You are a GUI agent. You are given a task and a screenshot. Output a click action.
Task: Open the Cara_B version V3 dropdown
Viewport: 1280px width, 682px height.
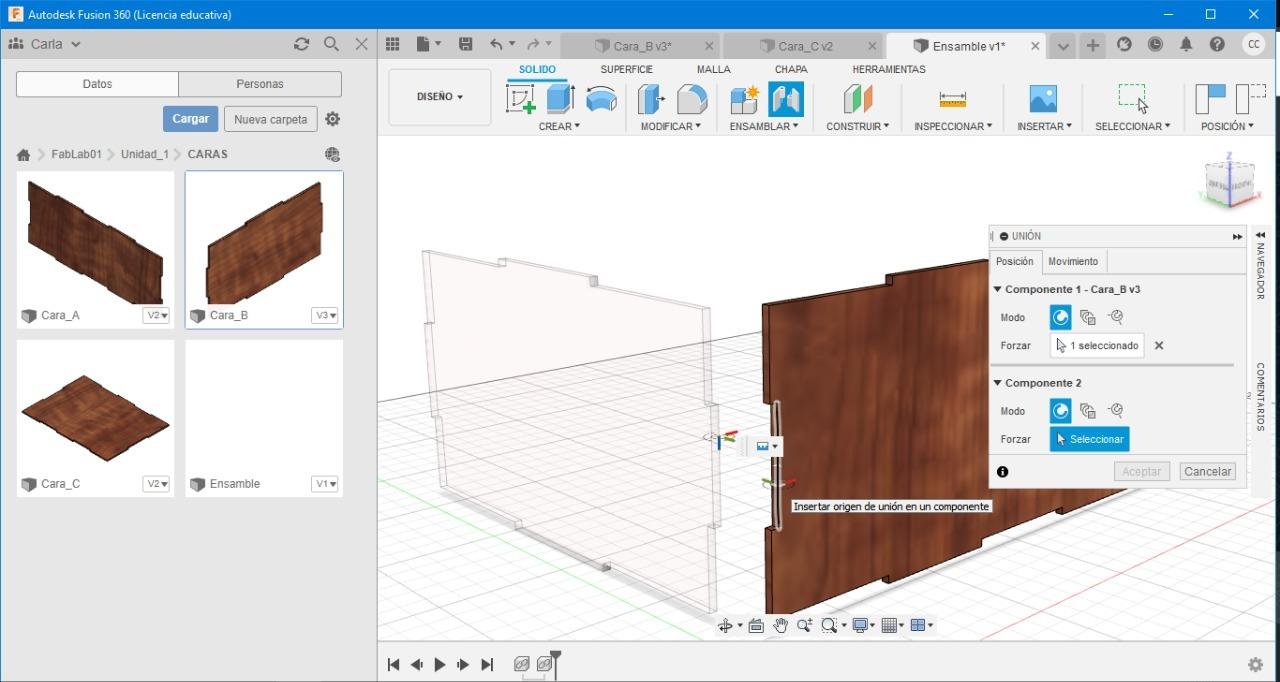pyautogui.click(x=326, y=315)
